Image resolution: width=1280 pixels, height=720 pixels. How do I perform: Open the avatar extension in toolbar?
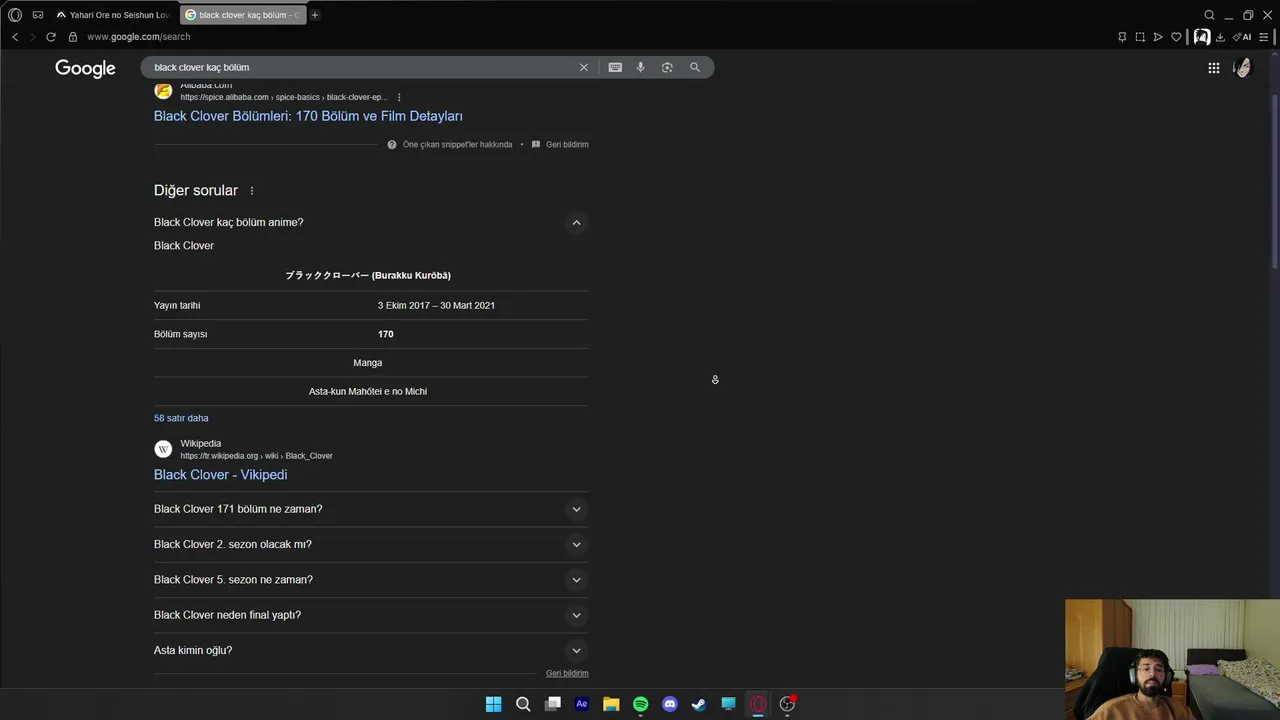[x=1201, y=37]
